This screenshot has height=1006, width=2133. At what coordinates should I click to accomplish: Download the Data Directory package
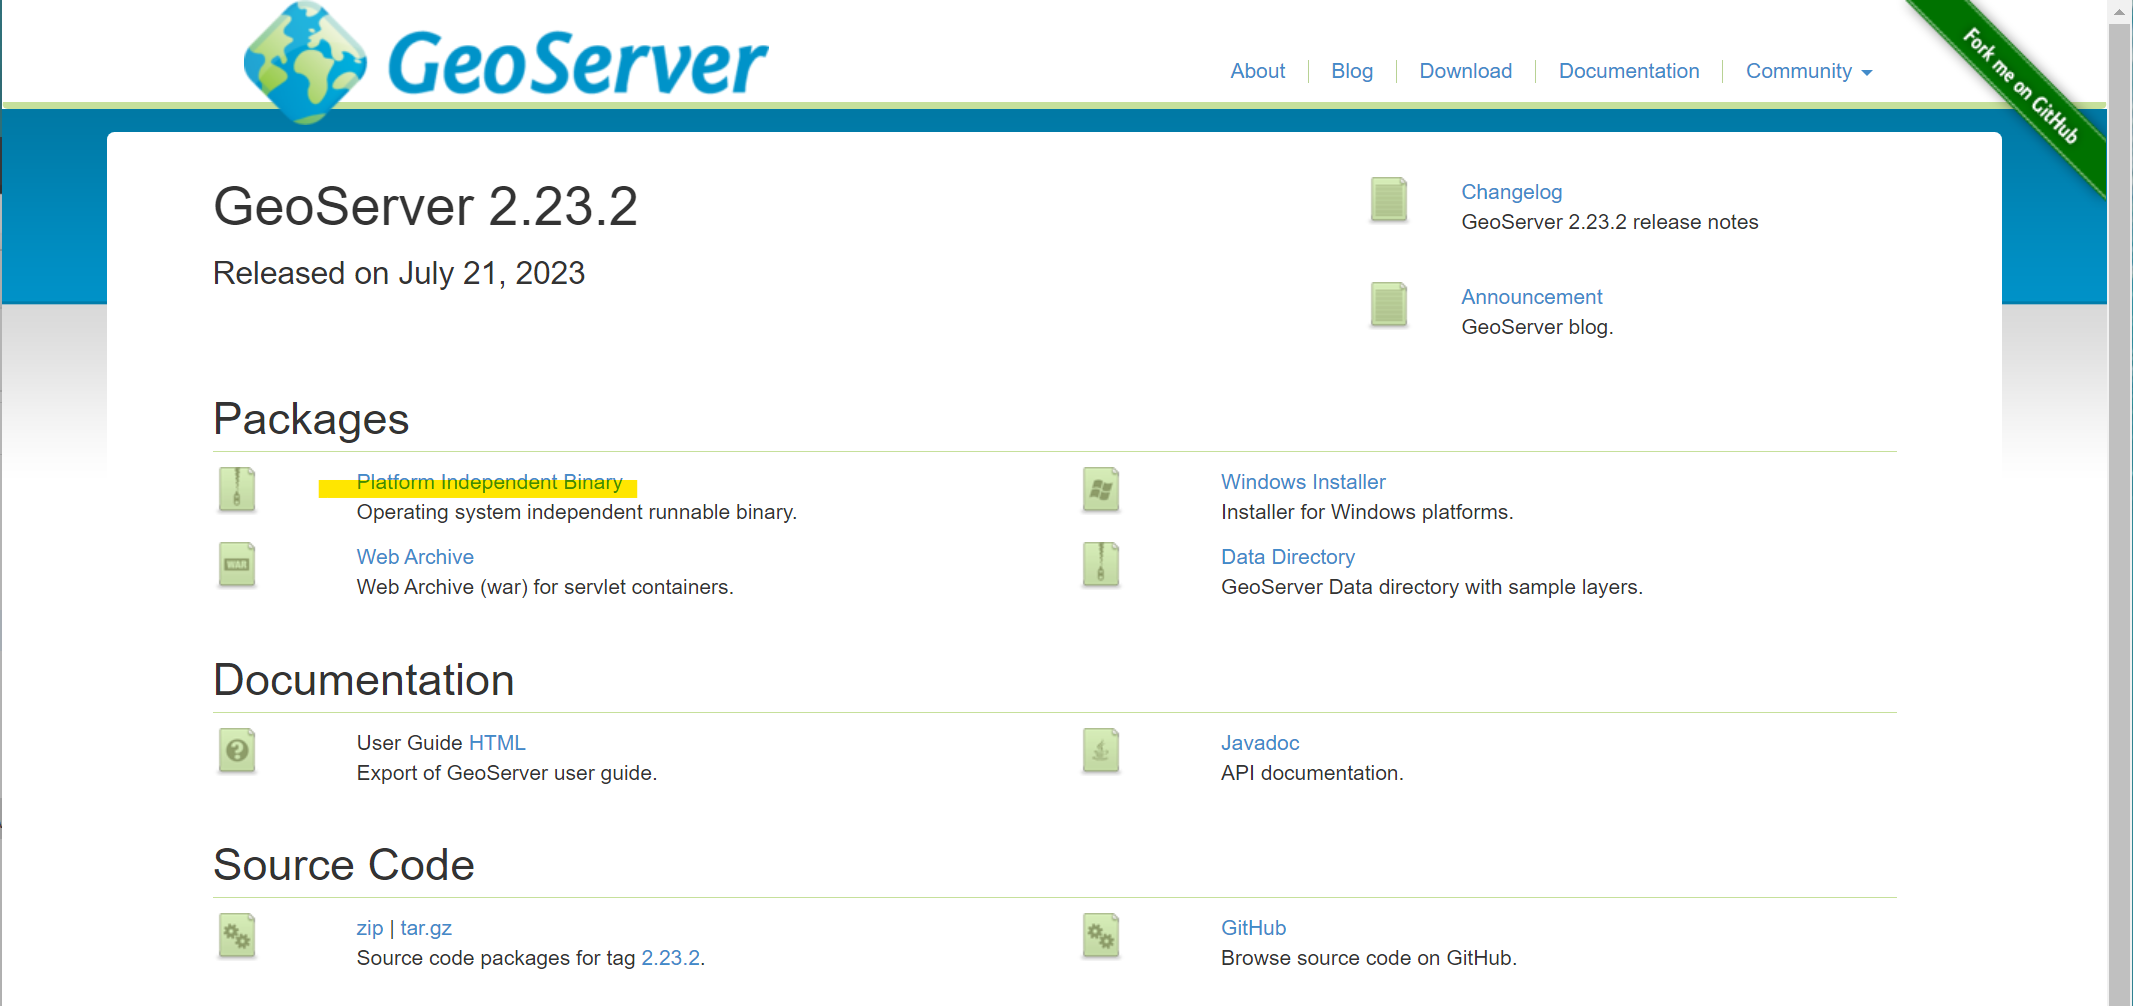point(1288,557)
